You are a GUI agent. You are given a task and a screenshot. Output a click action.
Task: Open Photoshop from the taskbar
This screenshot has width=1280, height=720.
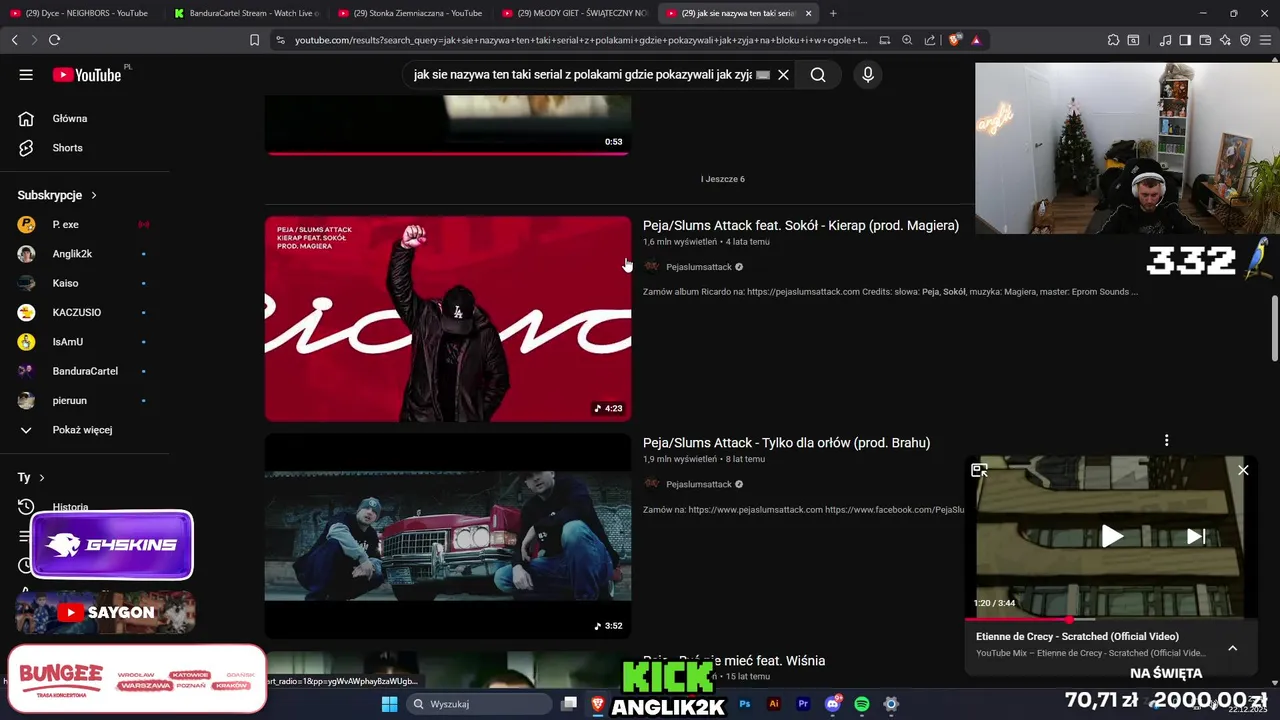745,704
